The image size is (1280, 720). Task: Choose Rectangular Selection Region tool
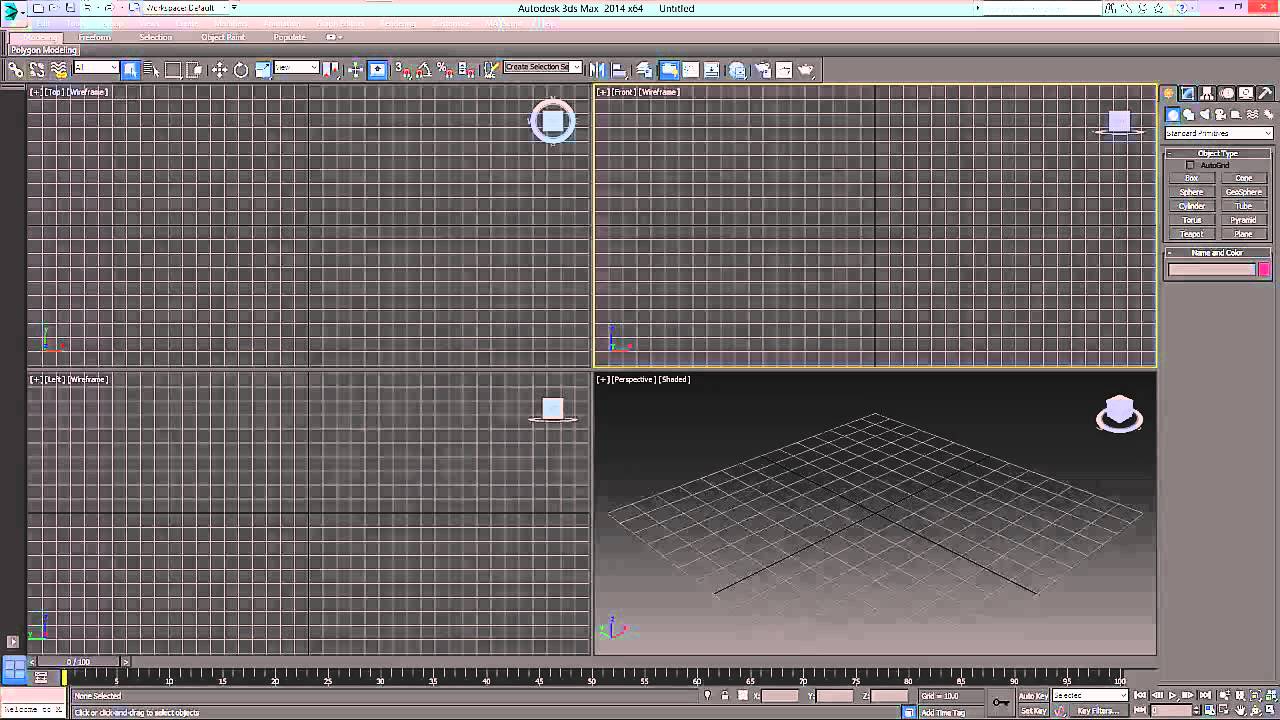point(172,70)
